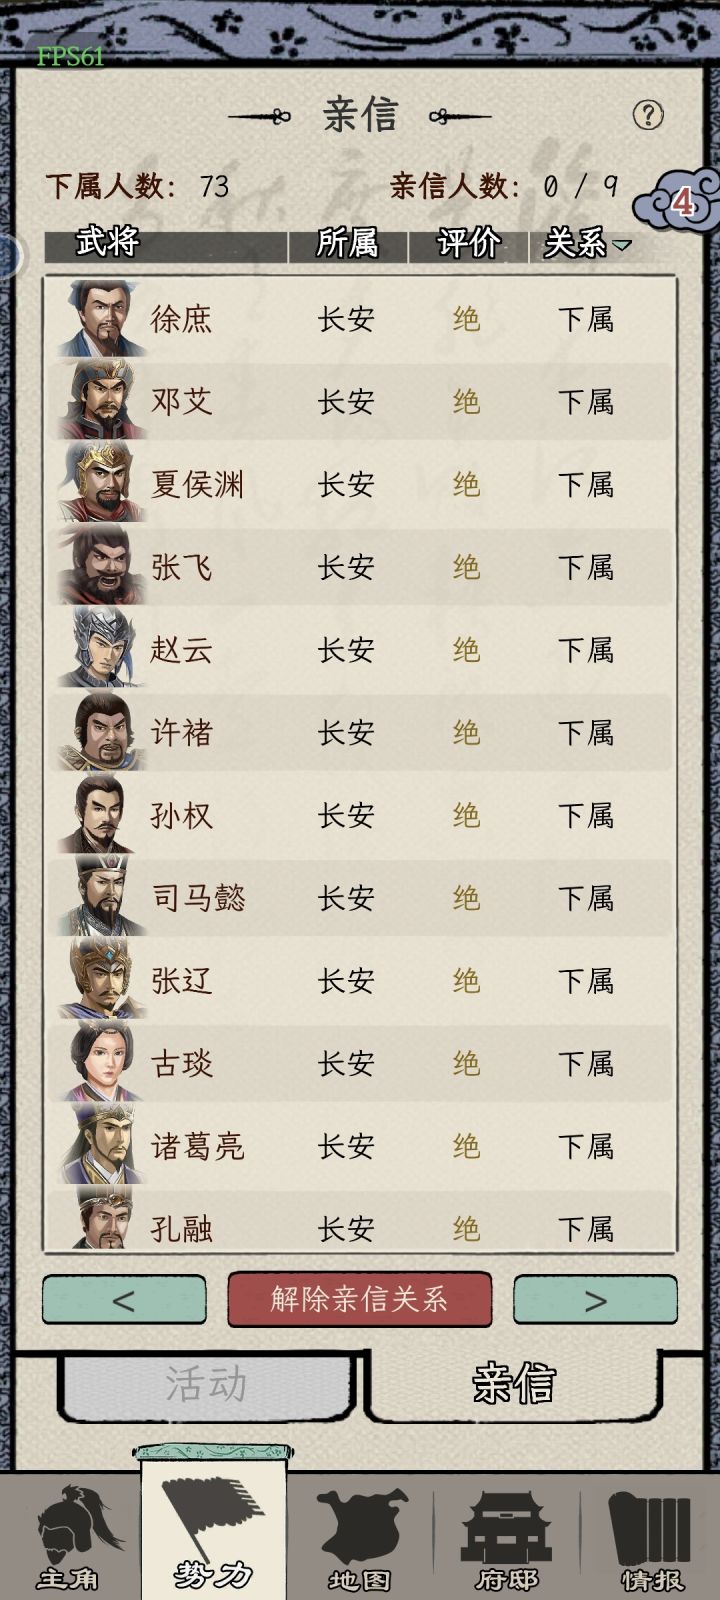Select 张飞's portrait thumbnail
Screen dimensions: 720x1600
pyautogui.click(x=98, y=566)
